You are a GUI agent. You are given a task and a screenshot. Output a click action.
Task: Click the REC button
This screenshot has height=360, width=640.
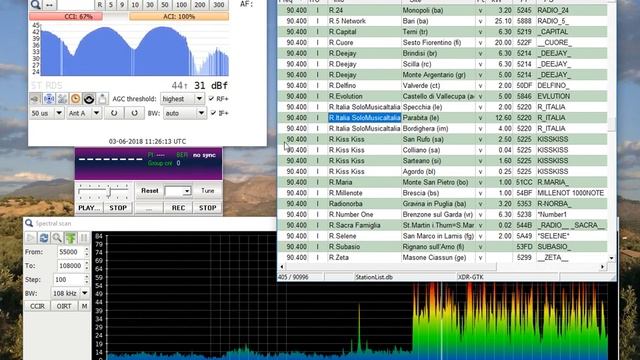178,208
